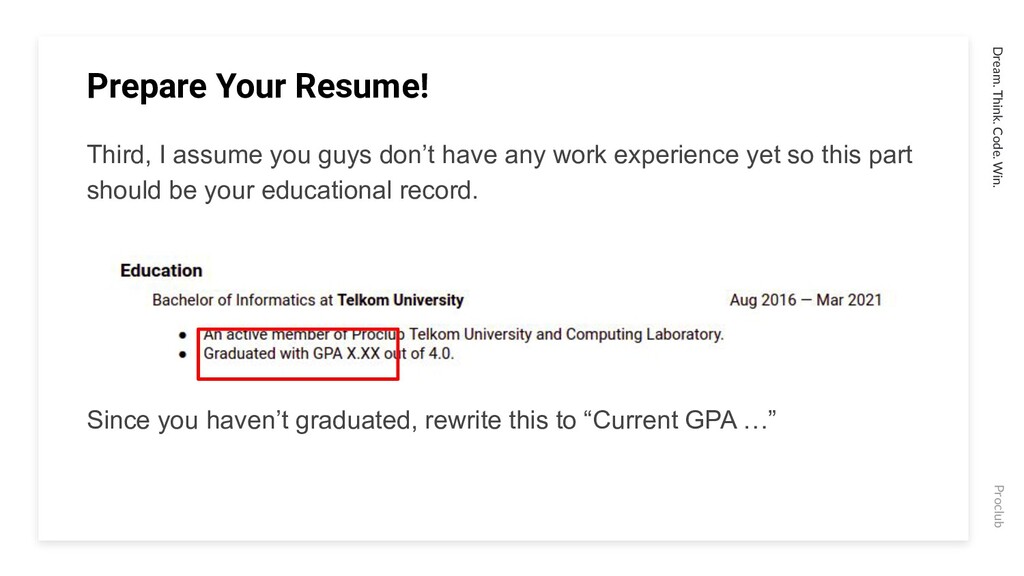This screenshot has height=576, width=1024.
Task: Select "Telkom University and Computing Laboratory." bullet text
Action: [x=566, y=334]
